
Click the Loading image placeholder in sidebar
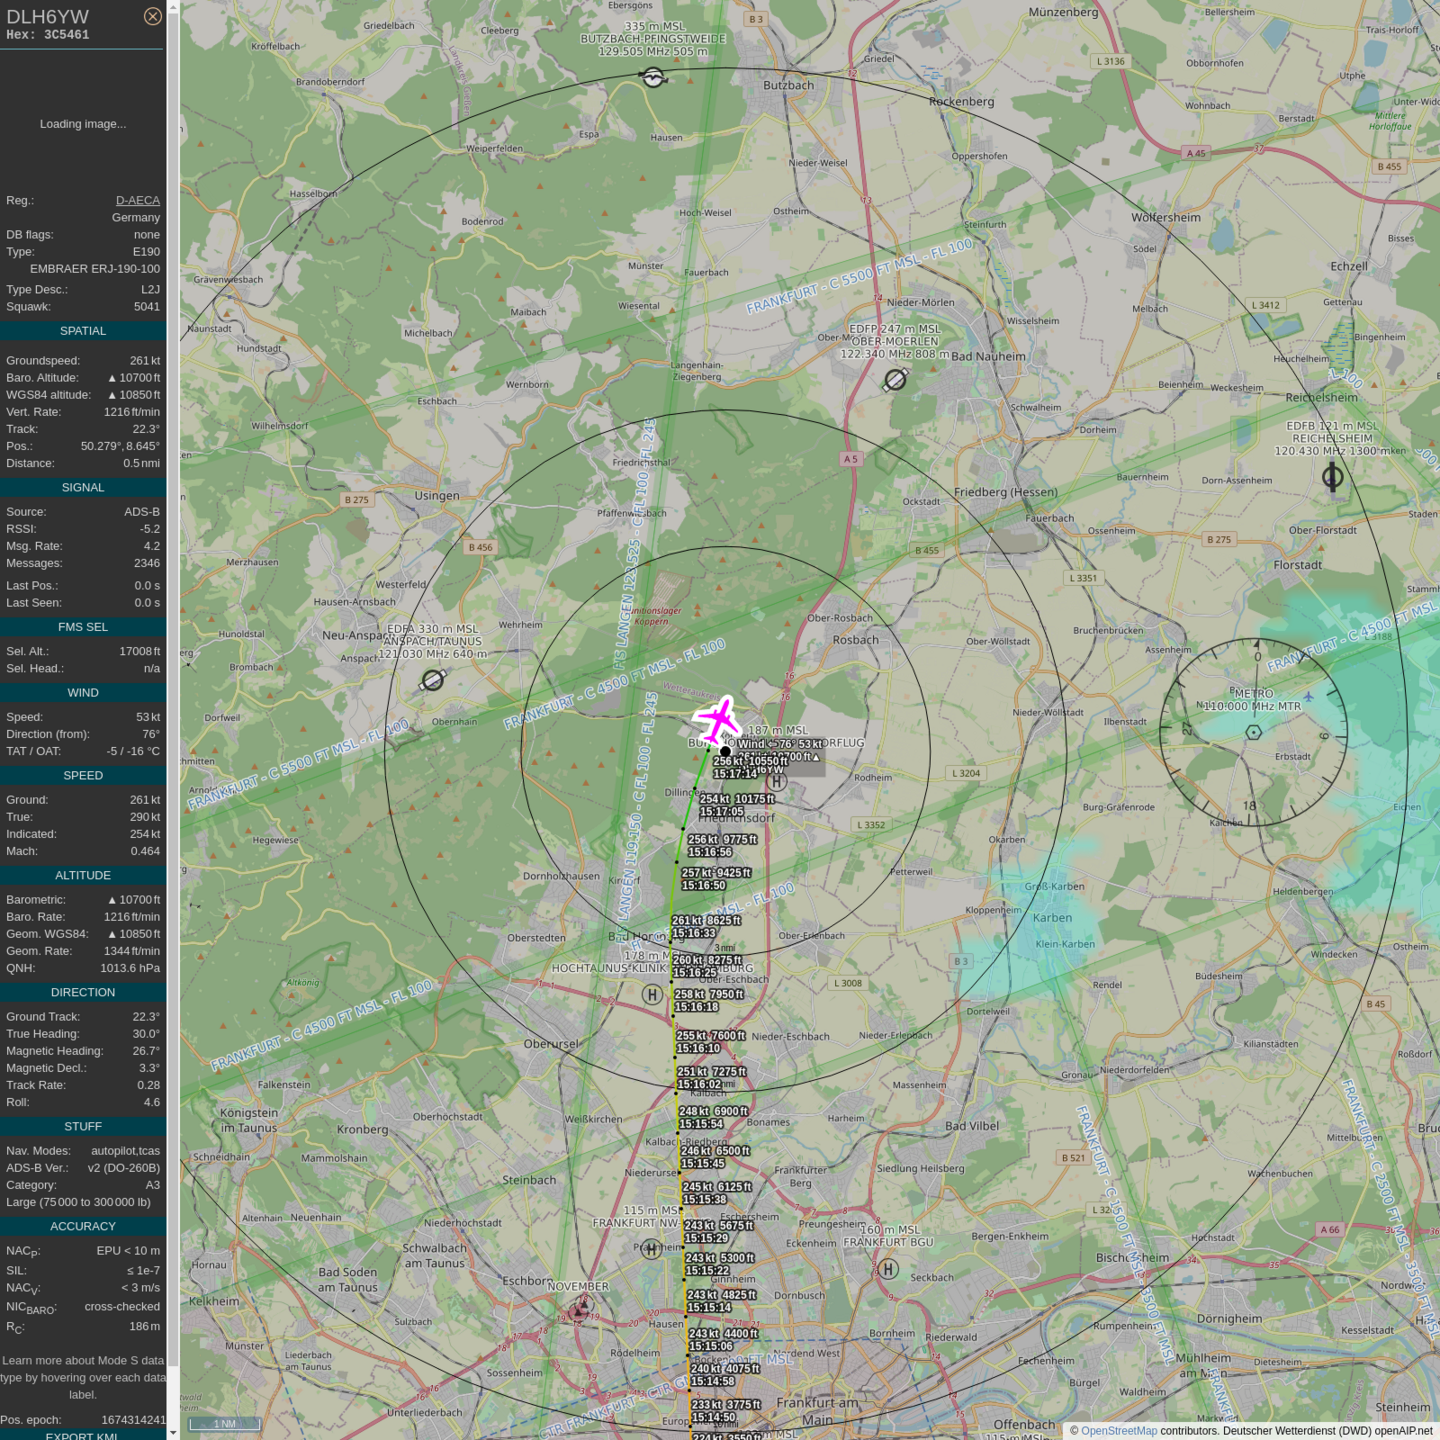click(83, 124)
